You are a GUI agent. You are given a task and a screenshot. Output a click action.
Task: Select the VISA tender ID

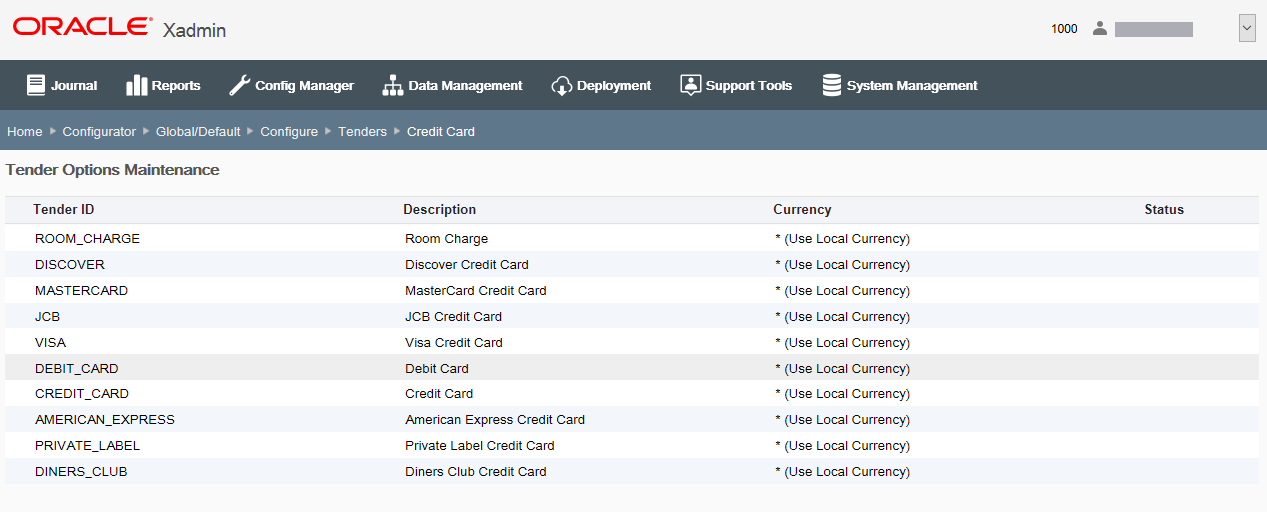click(50, 342)
